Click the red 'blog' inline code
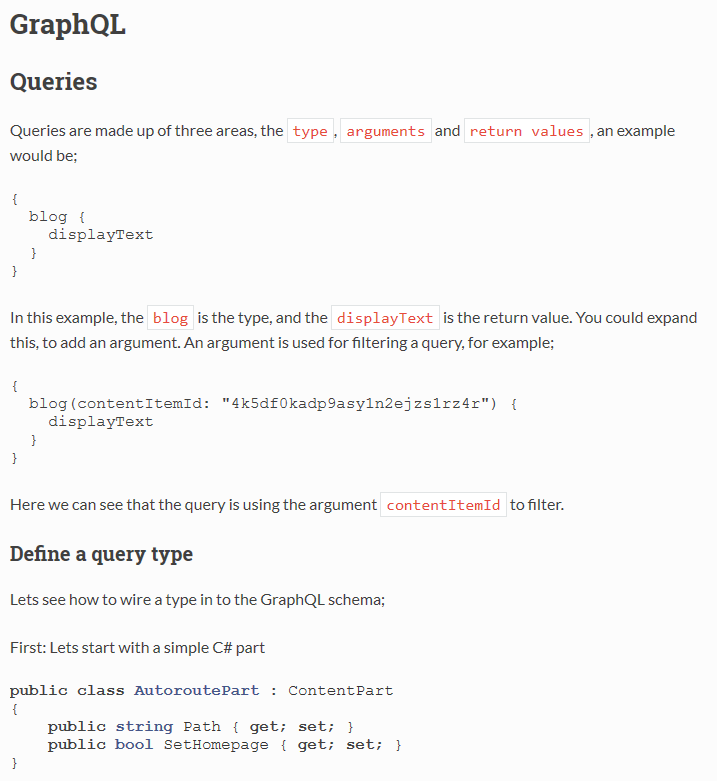The image size is (717, 781). (170, 318)
